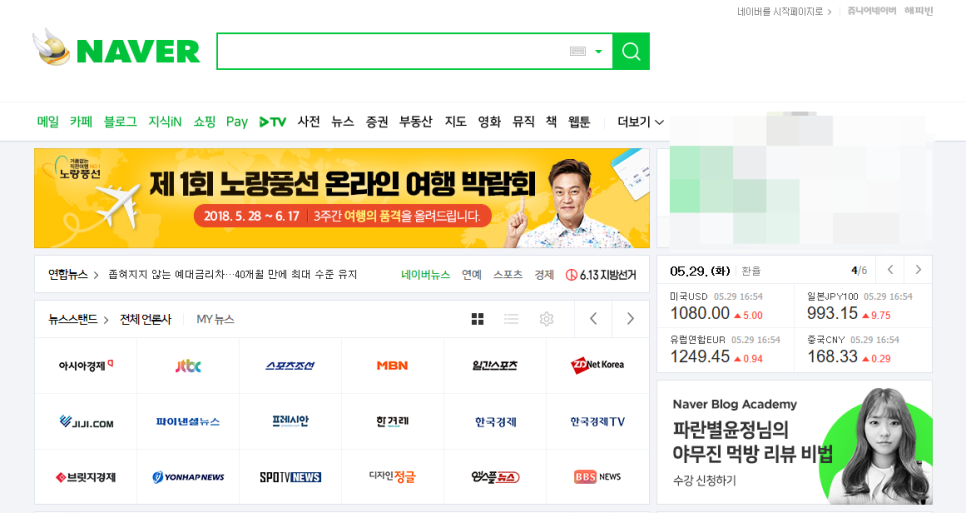Open 한국경제 press logo
Image resolution: width=966 pixels, height=513 pixels.
point(495,422)
